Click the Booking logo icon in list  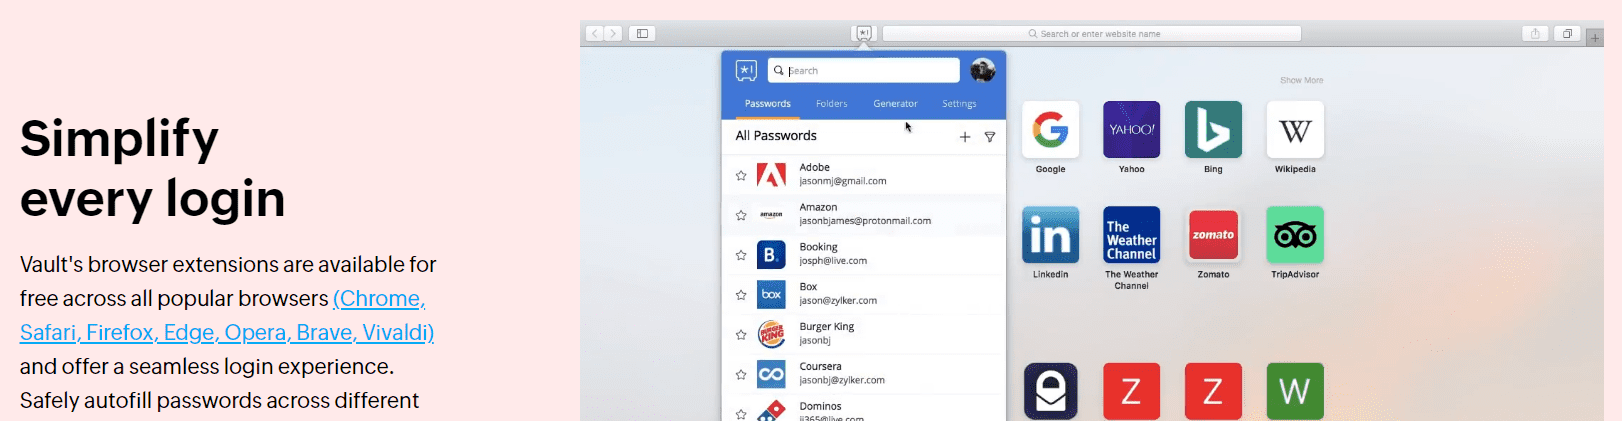[771, 255]
